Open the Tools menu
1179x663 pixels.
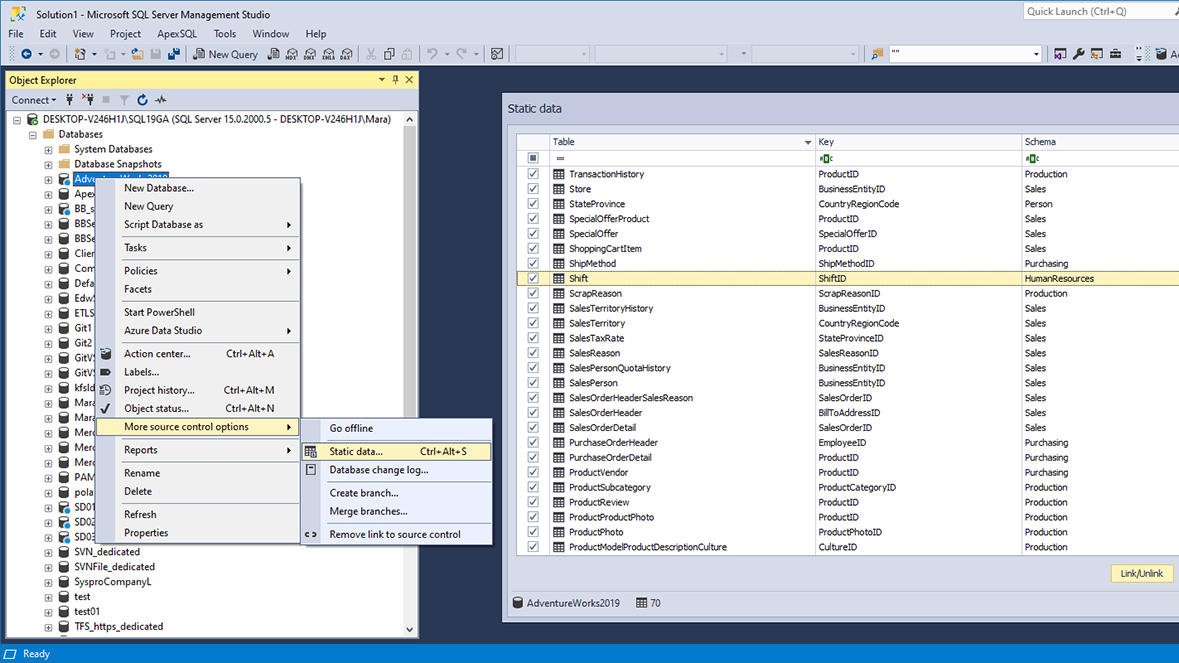click(224, 34)
